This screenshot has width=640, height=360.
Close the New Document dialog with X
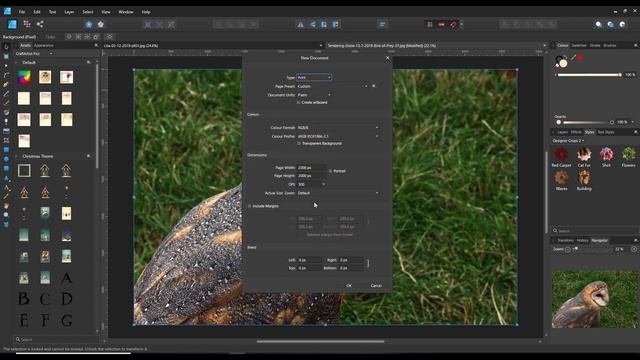click(x=387, y=58)
